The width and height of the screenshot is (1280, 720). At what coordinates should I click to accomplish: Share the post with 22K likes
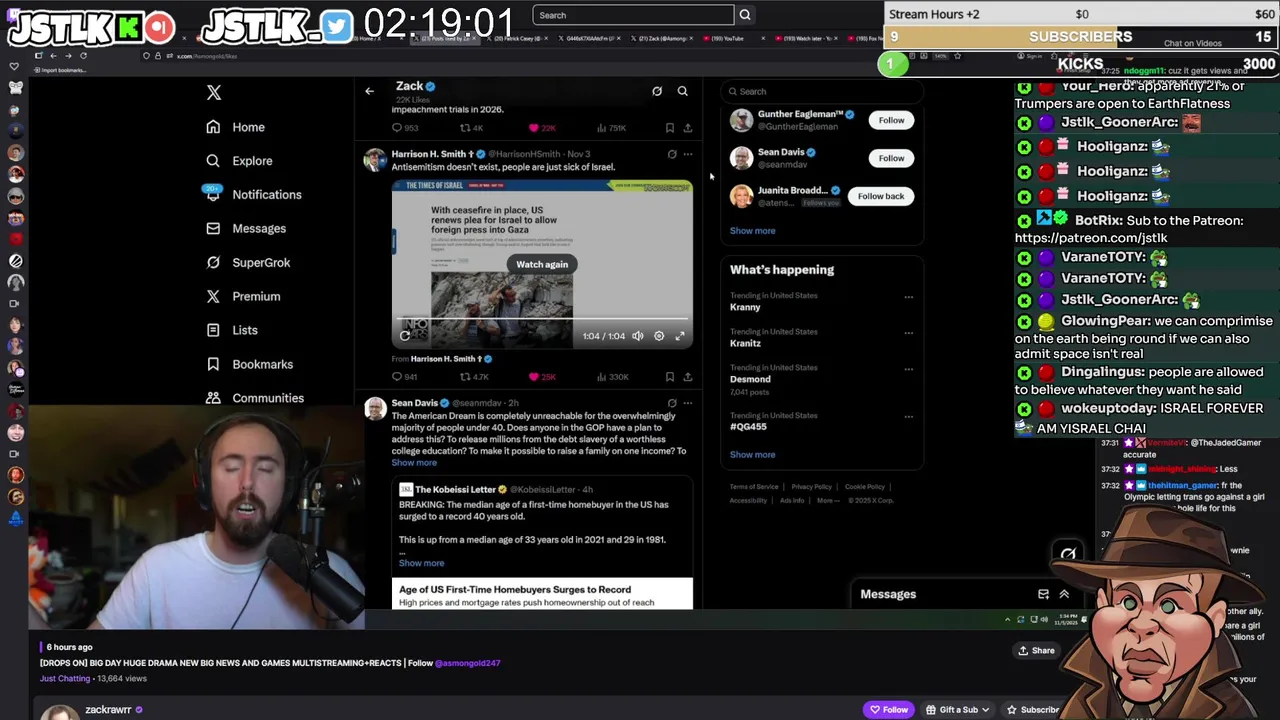click(688, 128)
